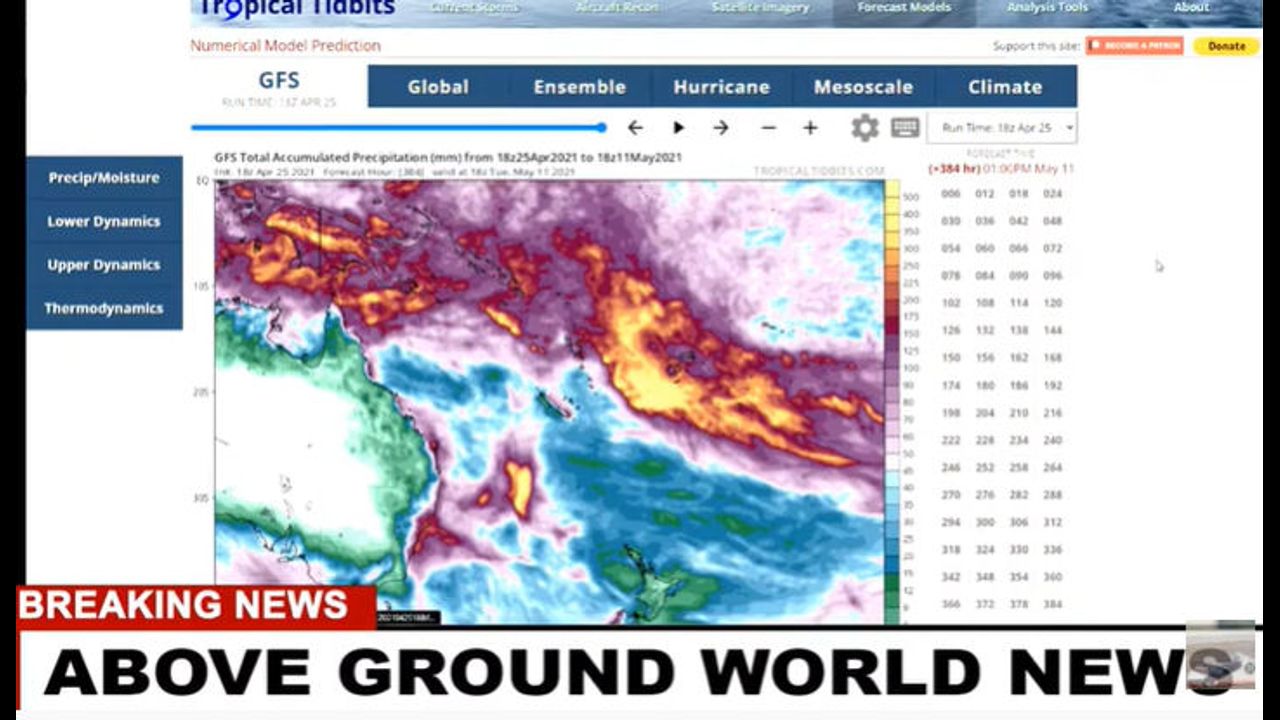
Task: Switch to the Ensemble models tab
Action: point(579,87)
